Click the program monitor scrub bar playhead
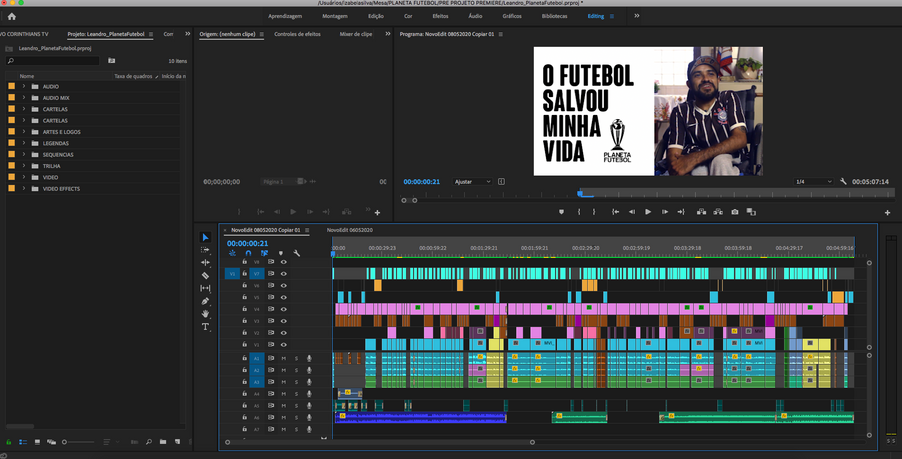902x459 pixels. click(x=579, y=193)
